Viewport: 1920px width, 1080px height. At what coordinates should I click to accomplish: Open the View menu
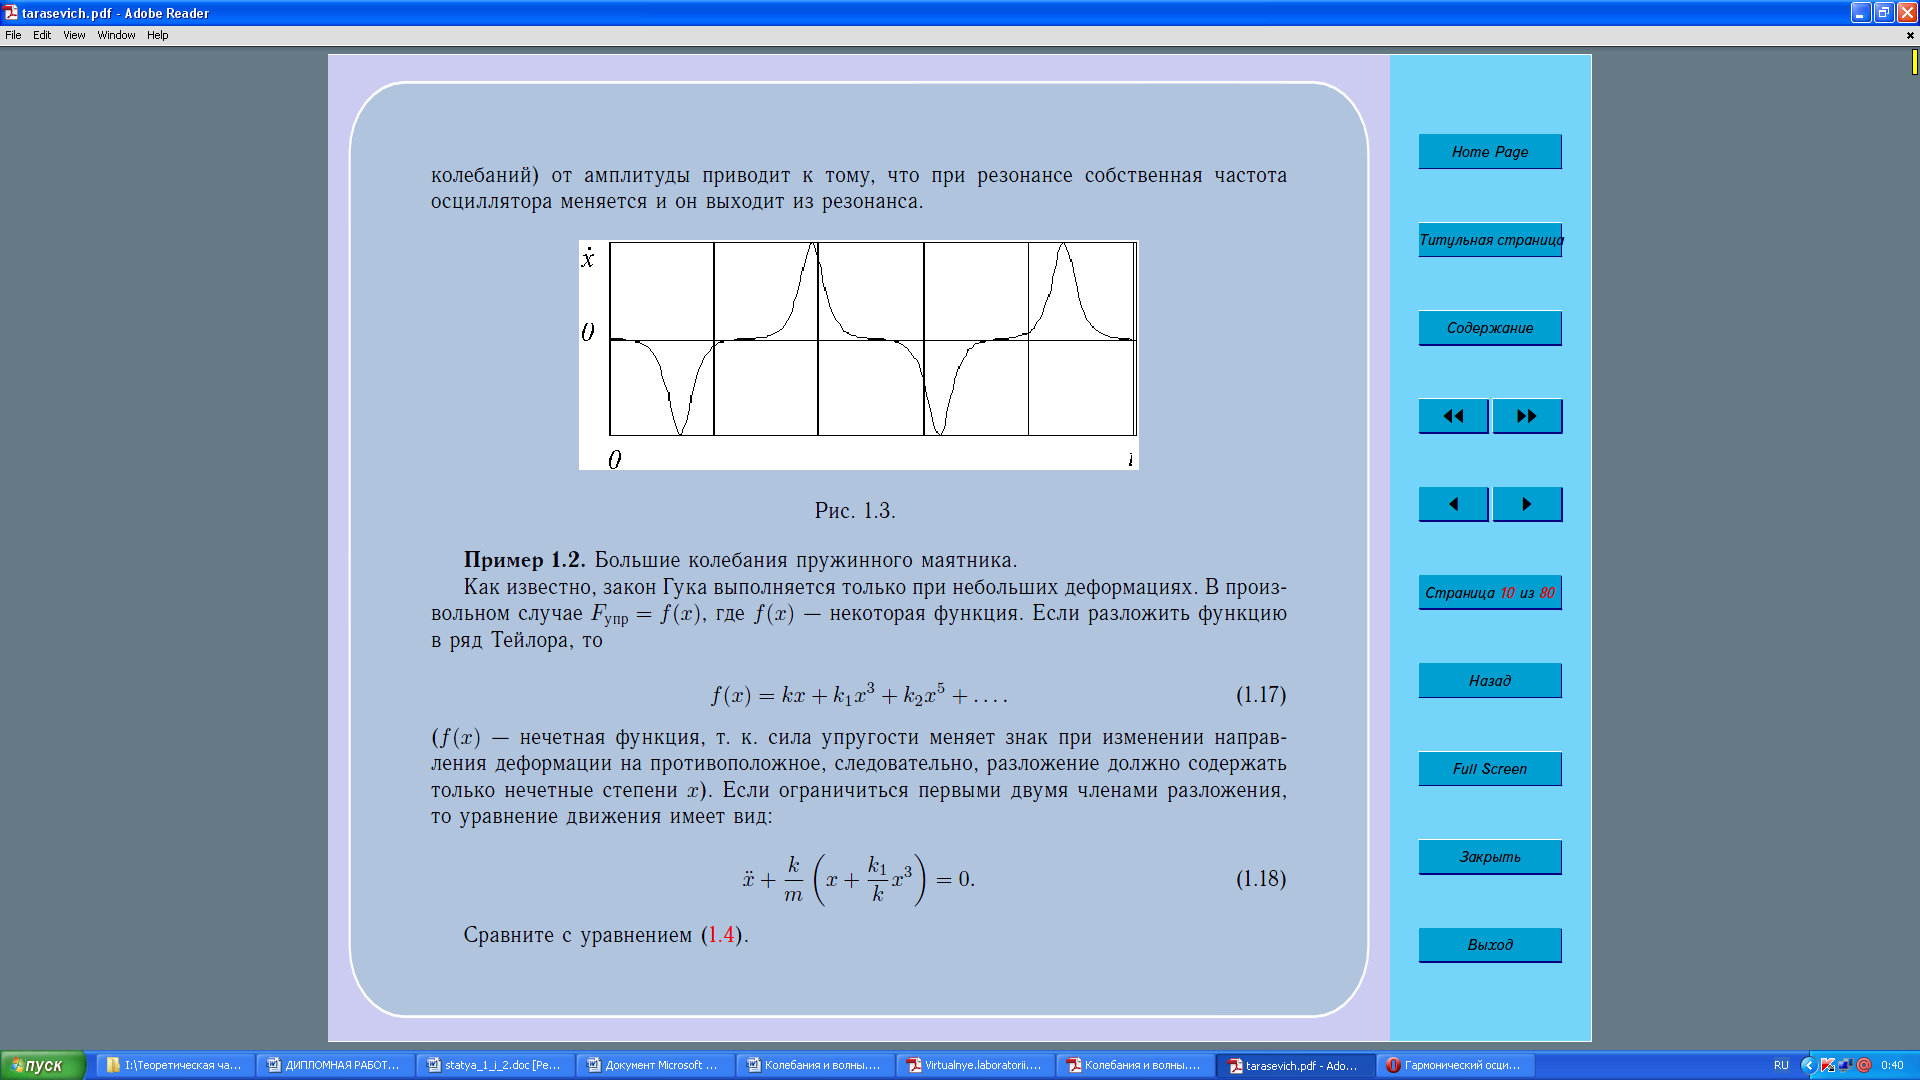[x=74, y=35]
